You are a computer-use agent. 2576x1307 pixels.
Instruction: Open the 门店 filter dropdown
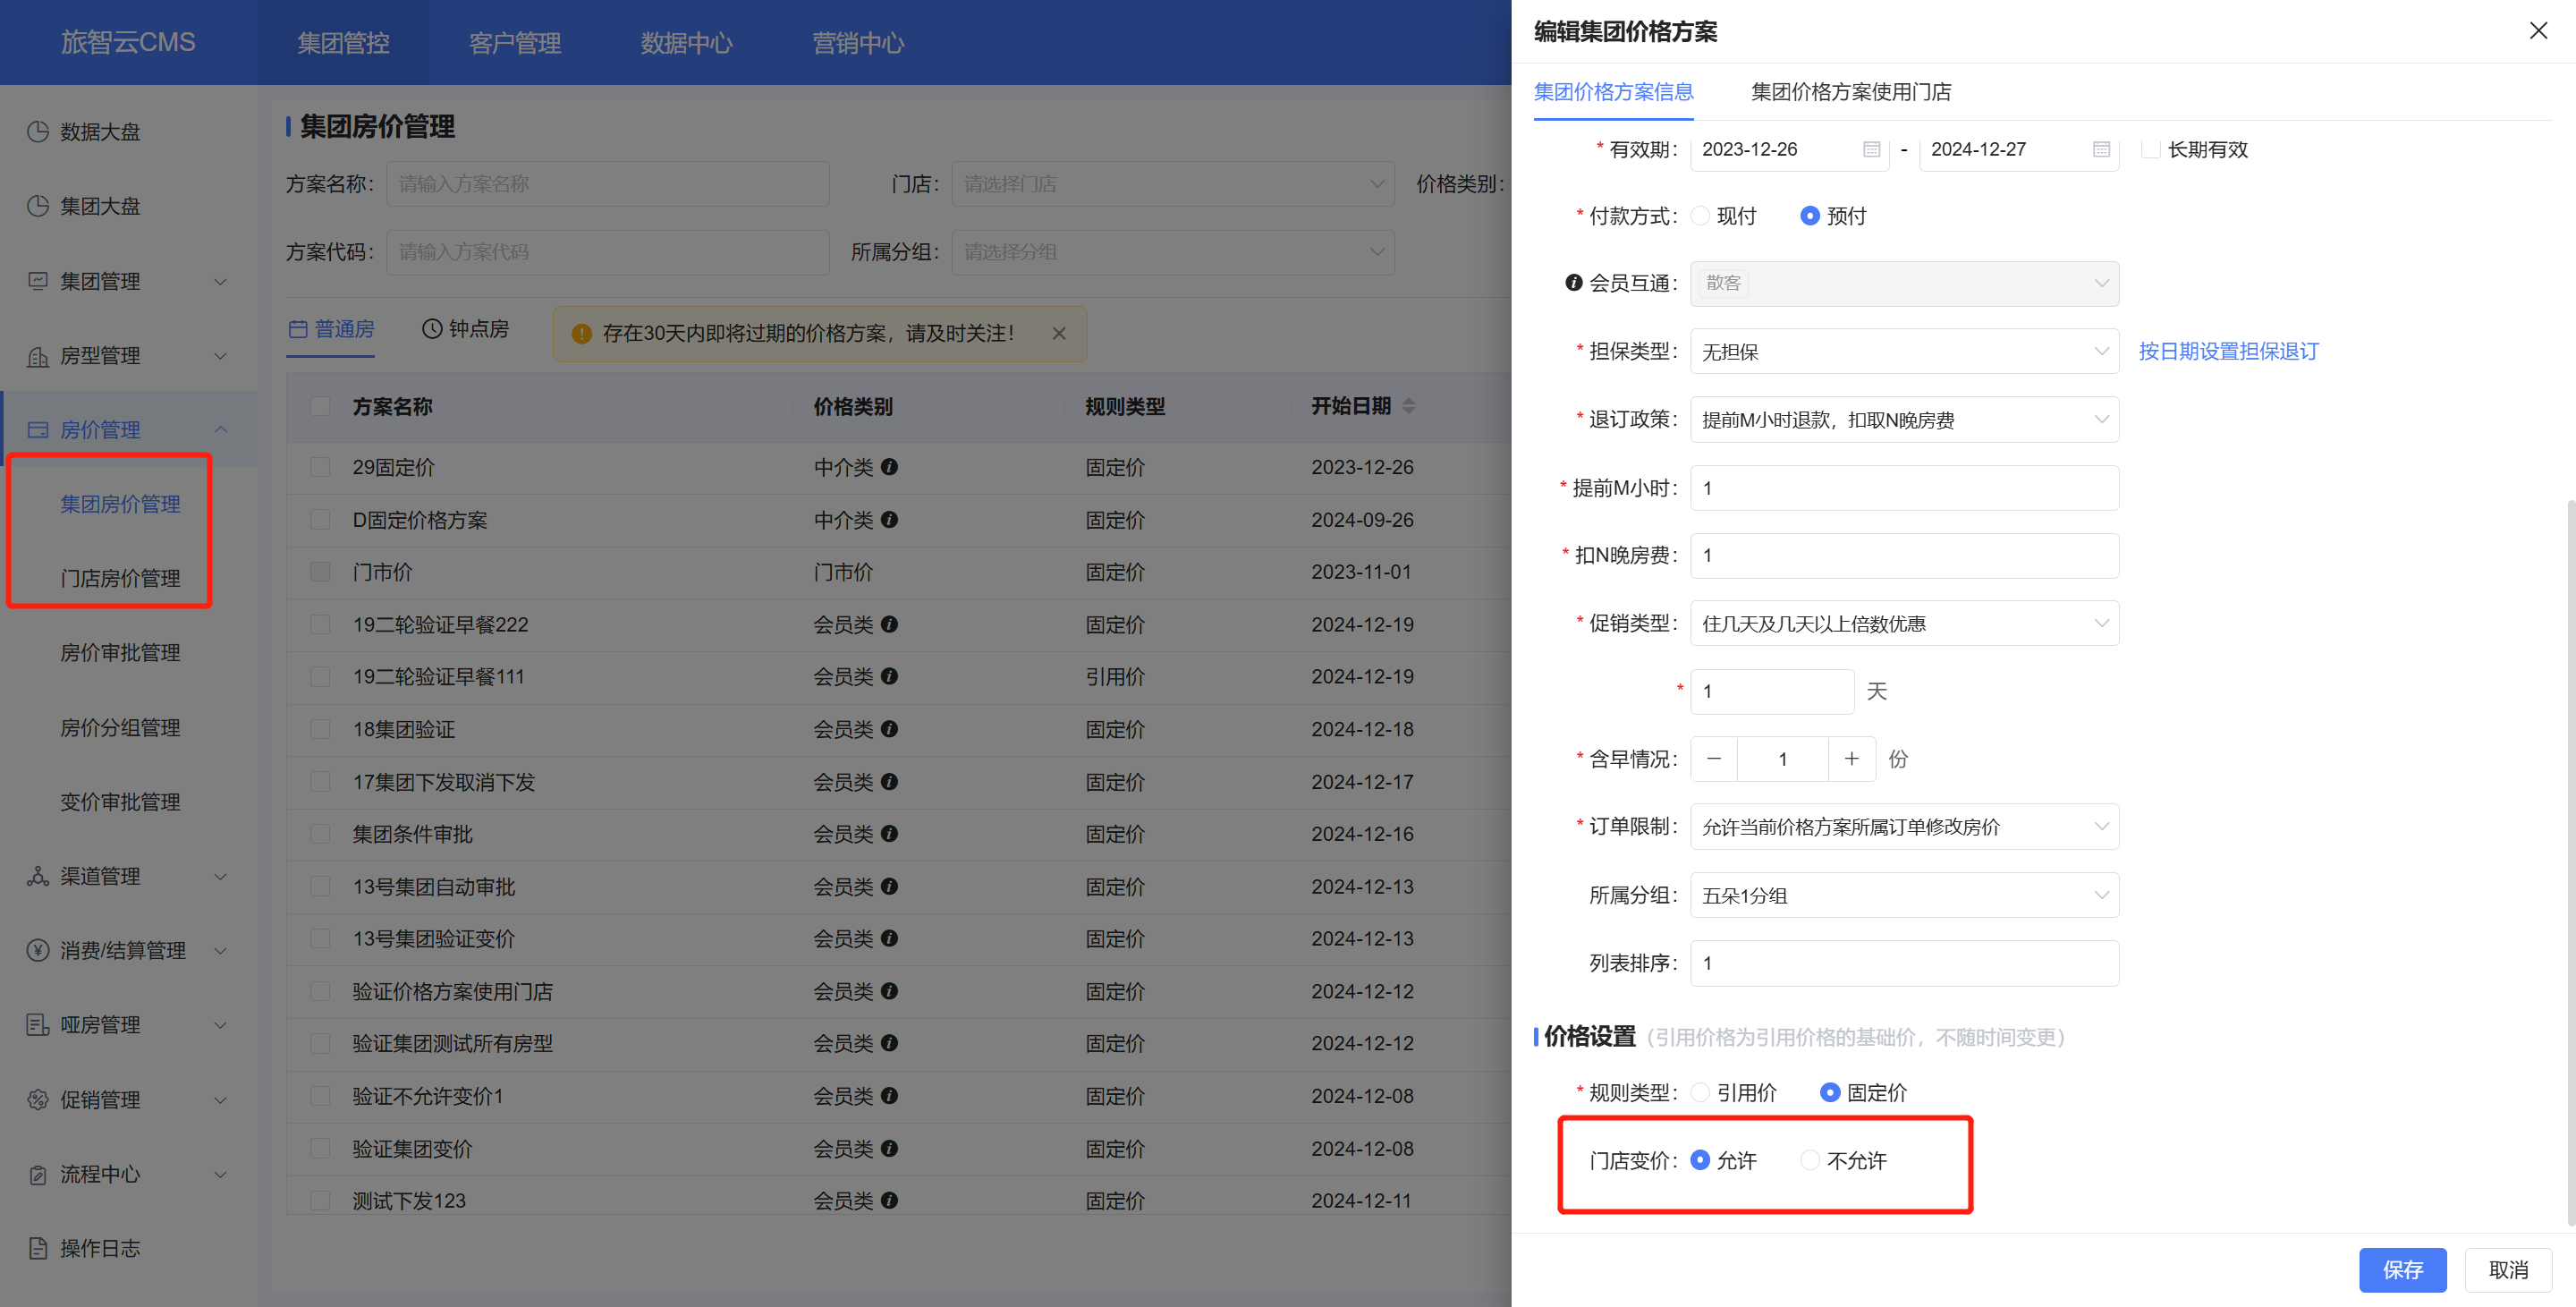[1173, 184]
